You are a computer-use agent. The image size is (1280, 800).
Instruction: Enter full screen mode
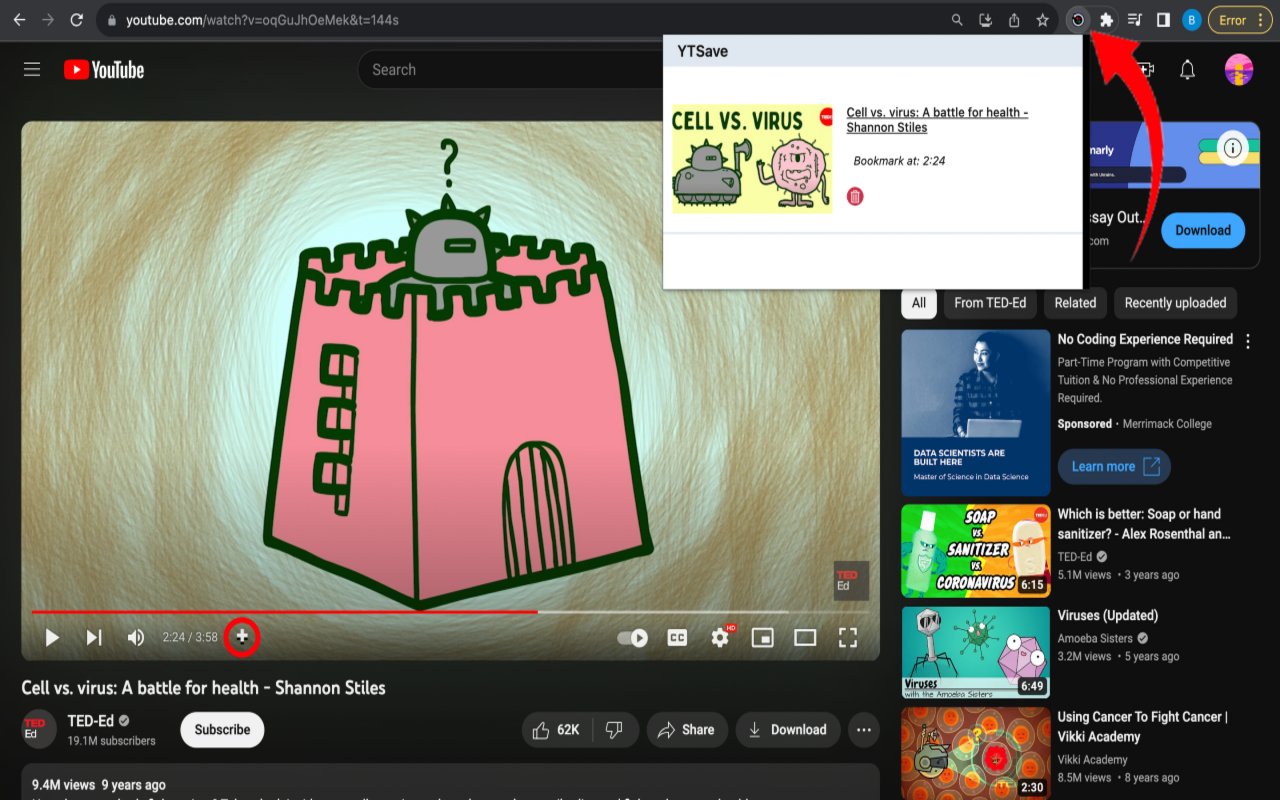tap(848, 637)
